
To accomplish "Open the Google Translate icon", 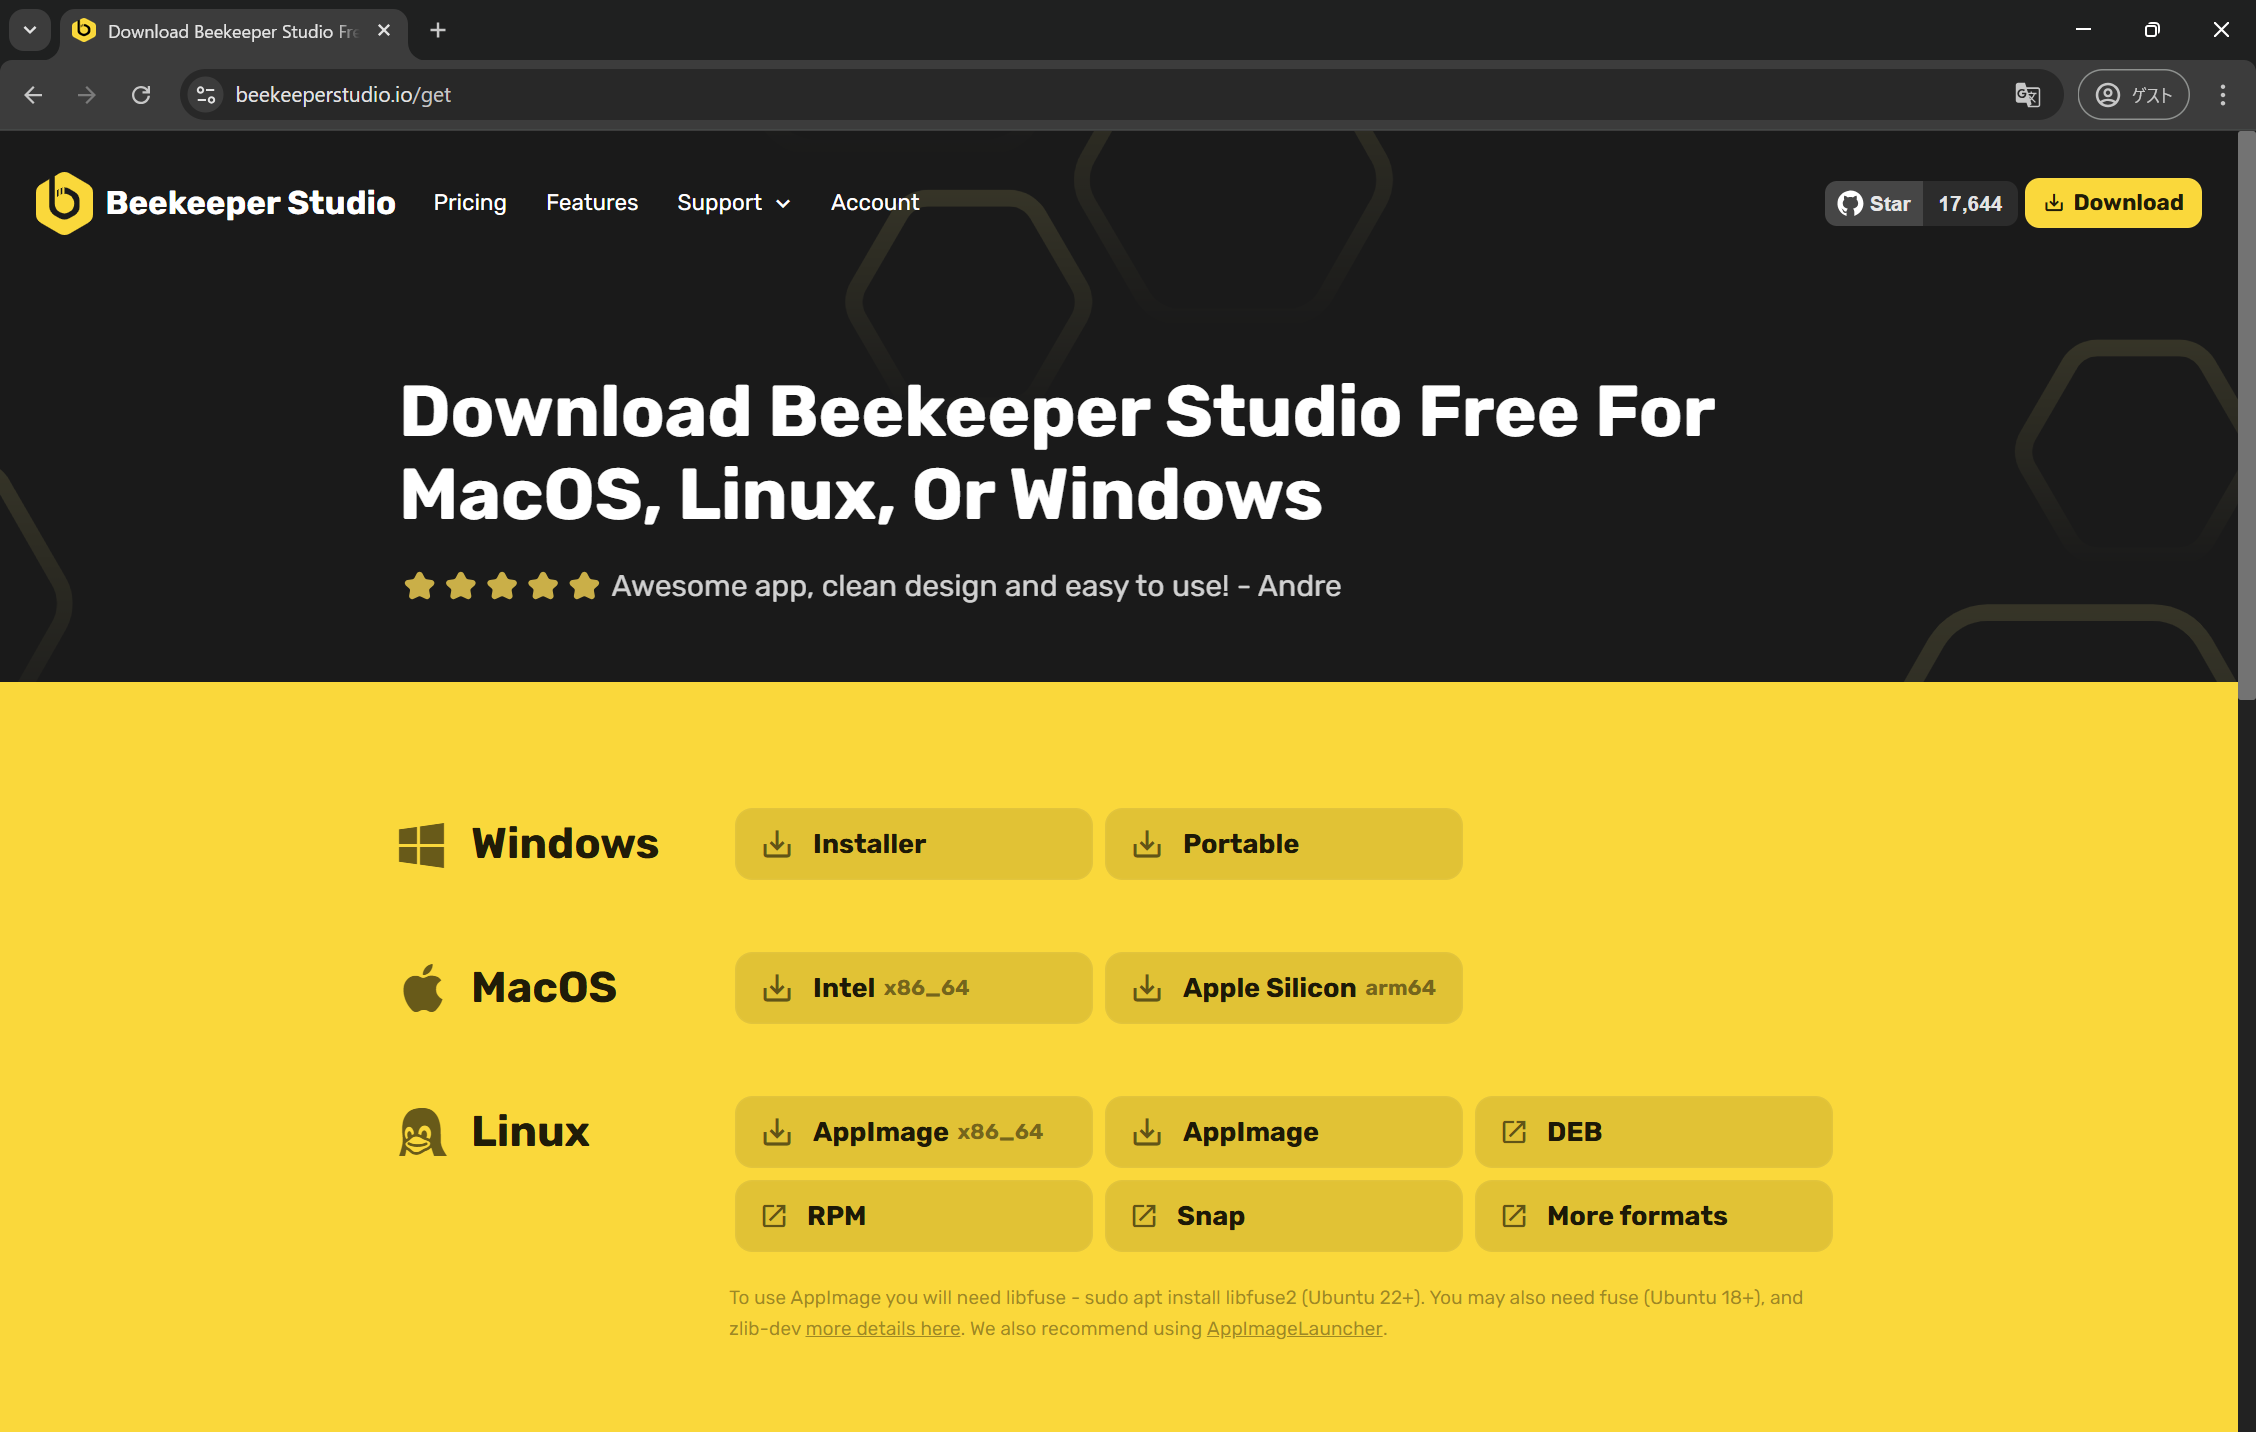I will pos(2027,95).
